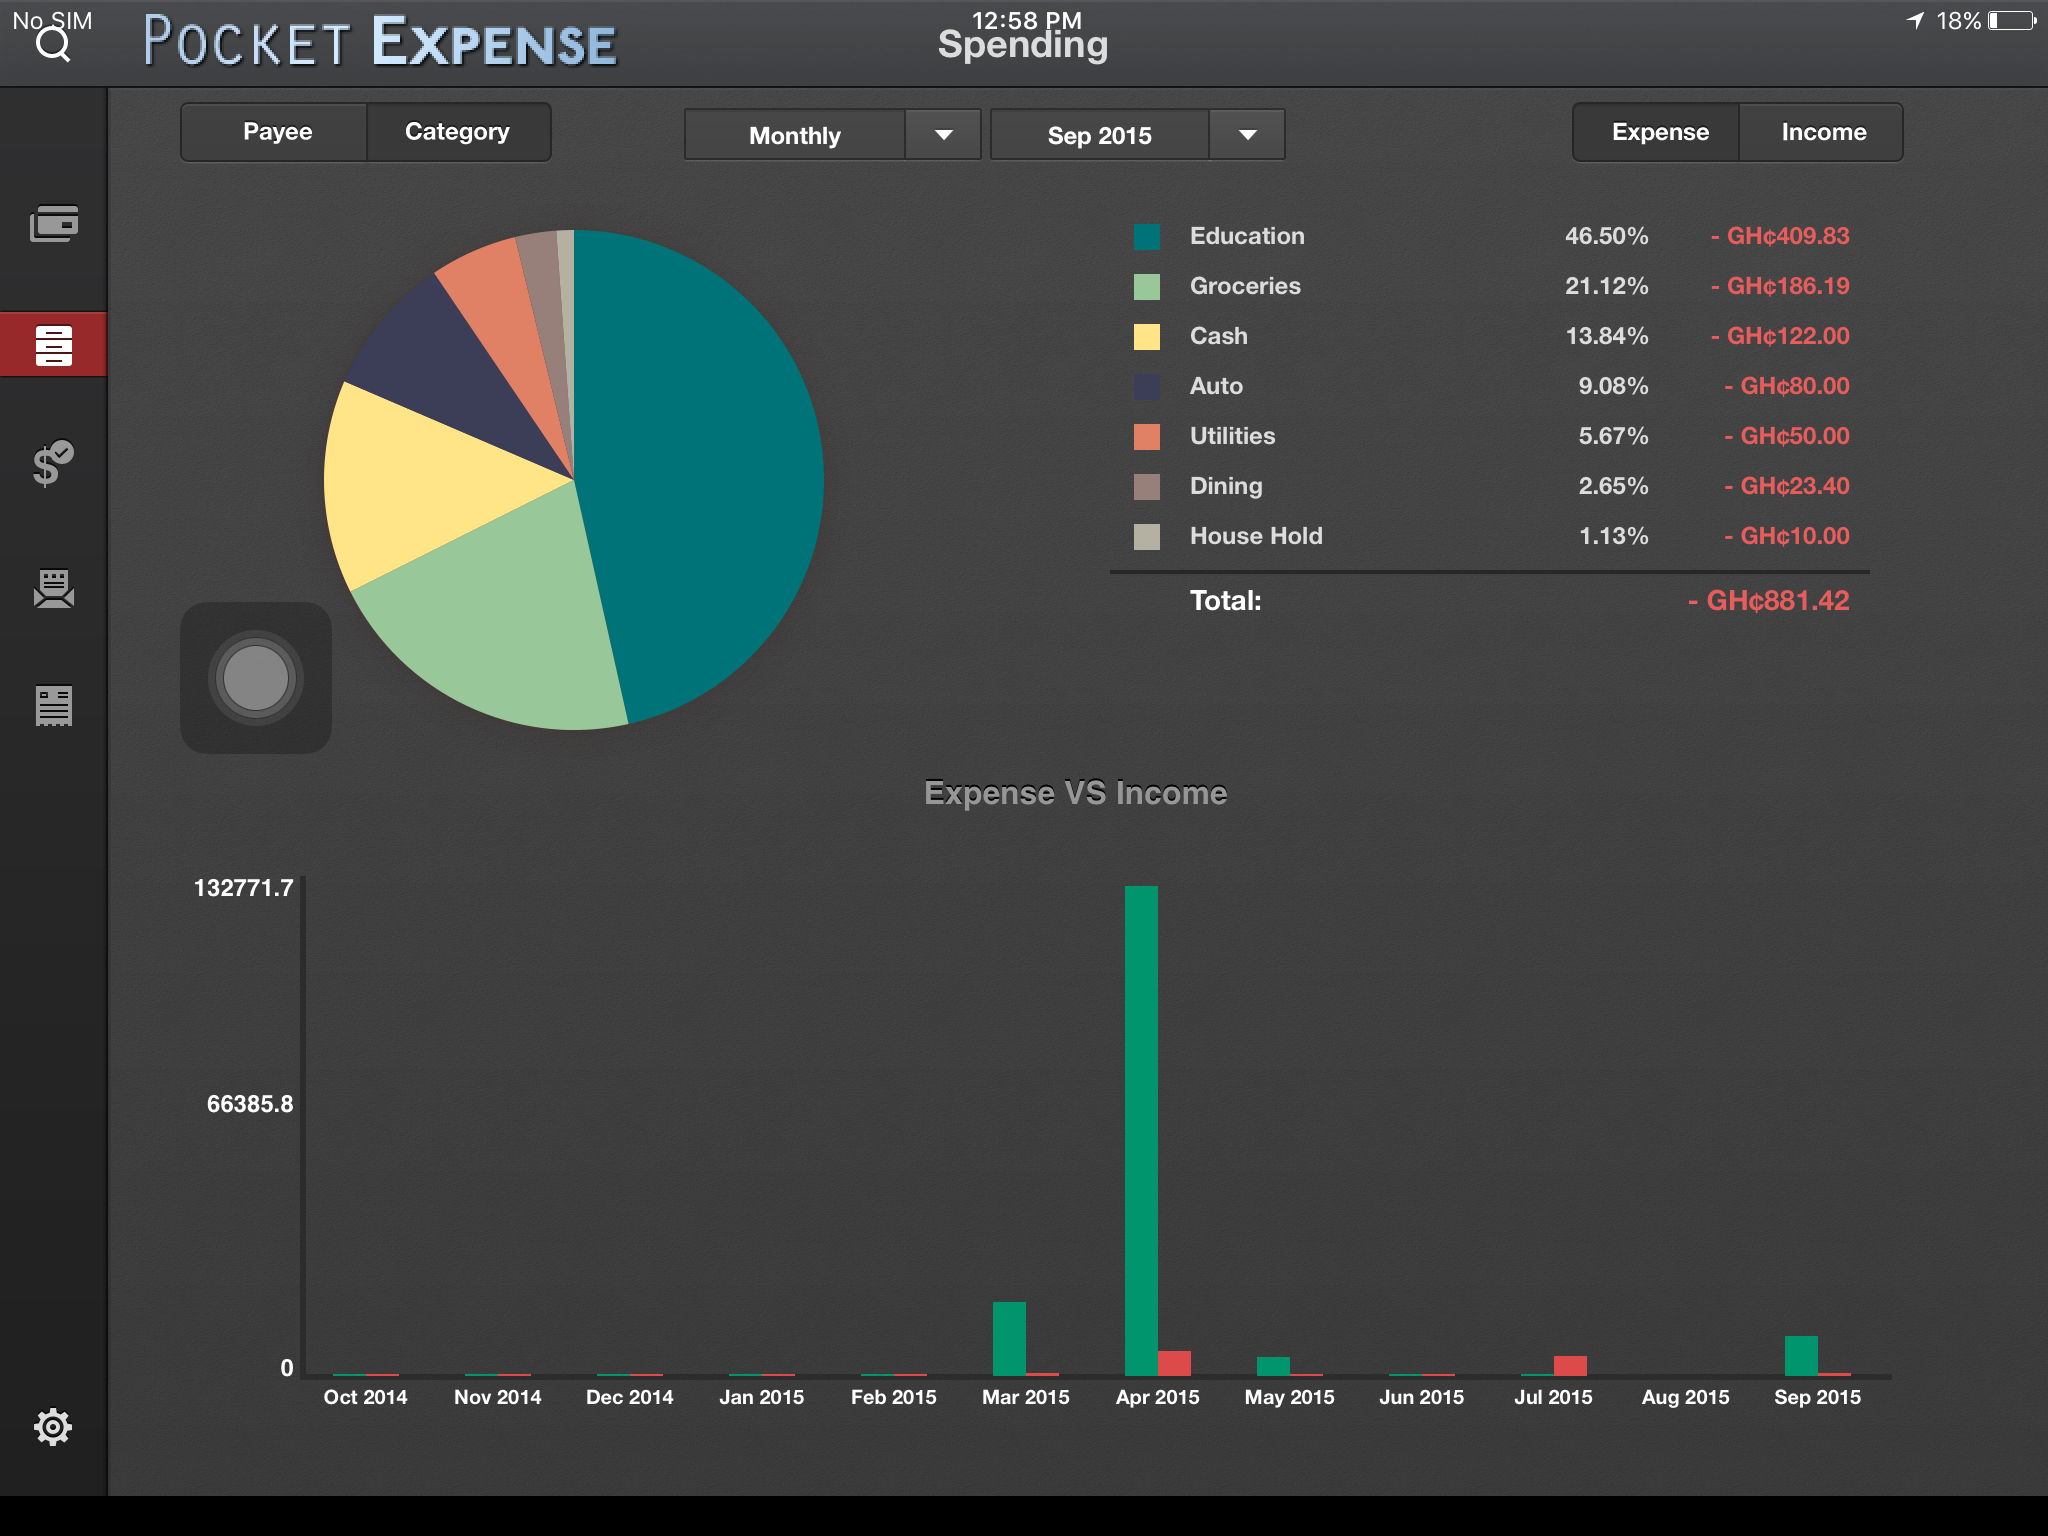
Task: Select the Groceries legend row label
Action: pyautogui.click(x=1245, y=286)
